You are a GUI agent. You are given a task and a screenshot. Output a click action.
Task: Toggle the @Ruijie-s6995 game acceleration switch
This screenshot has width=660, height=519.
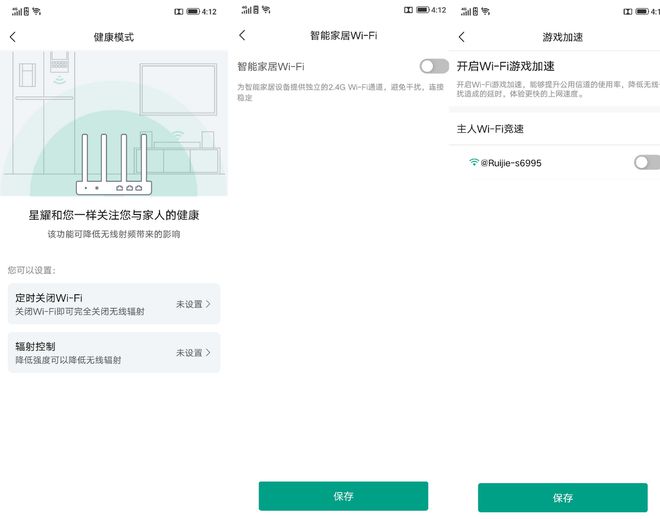coord(647,162)
